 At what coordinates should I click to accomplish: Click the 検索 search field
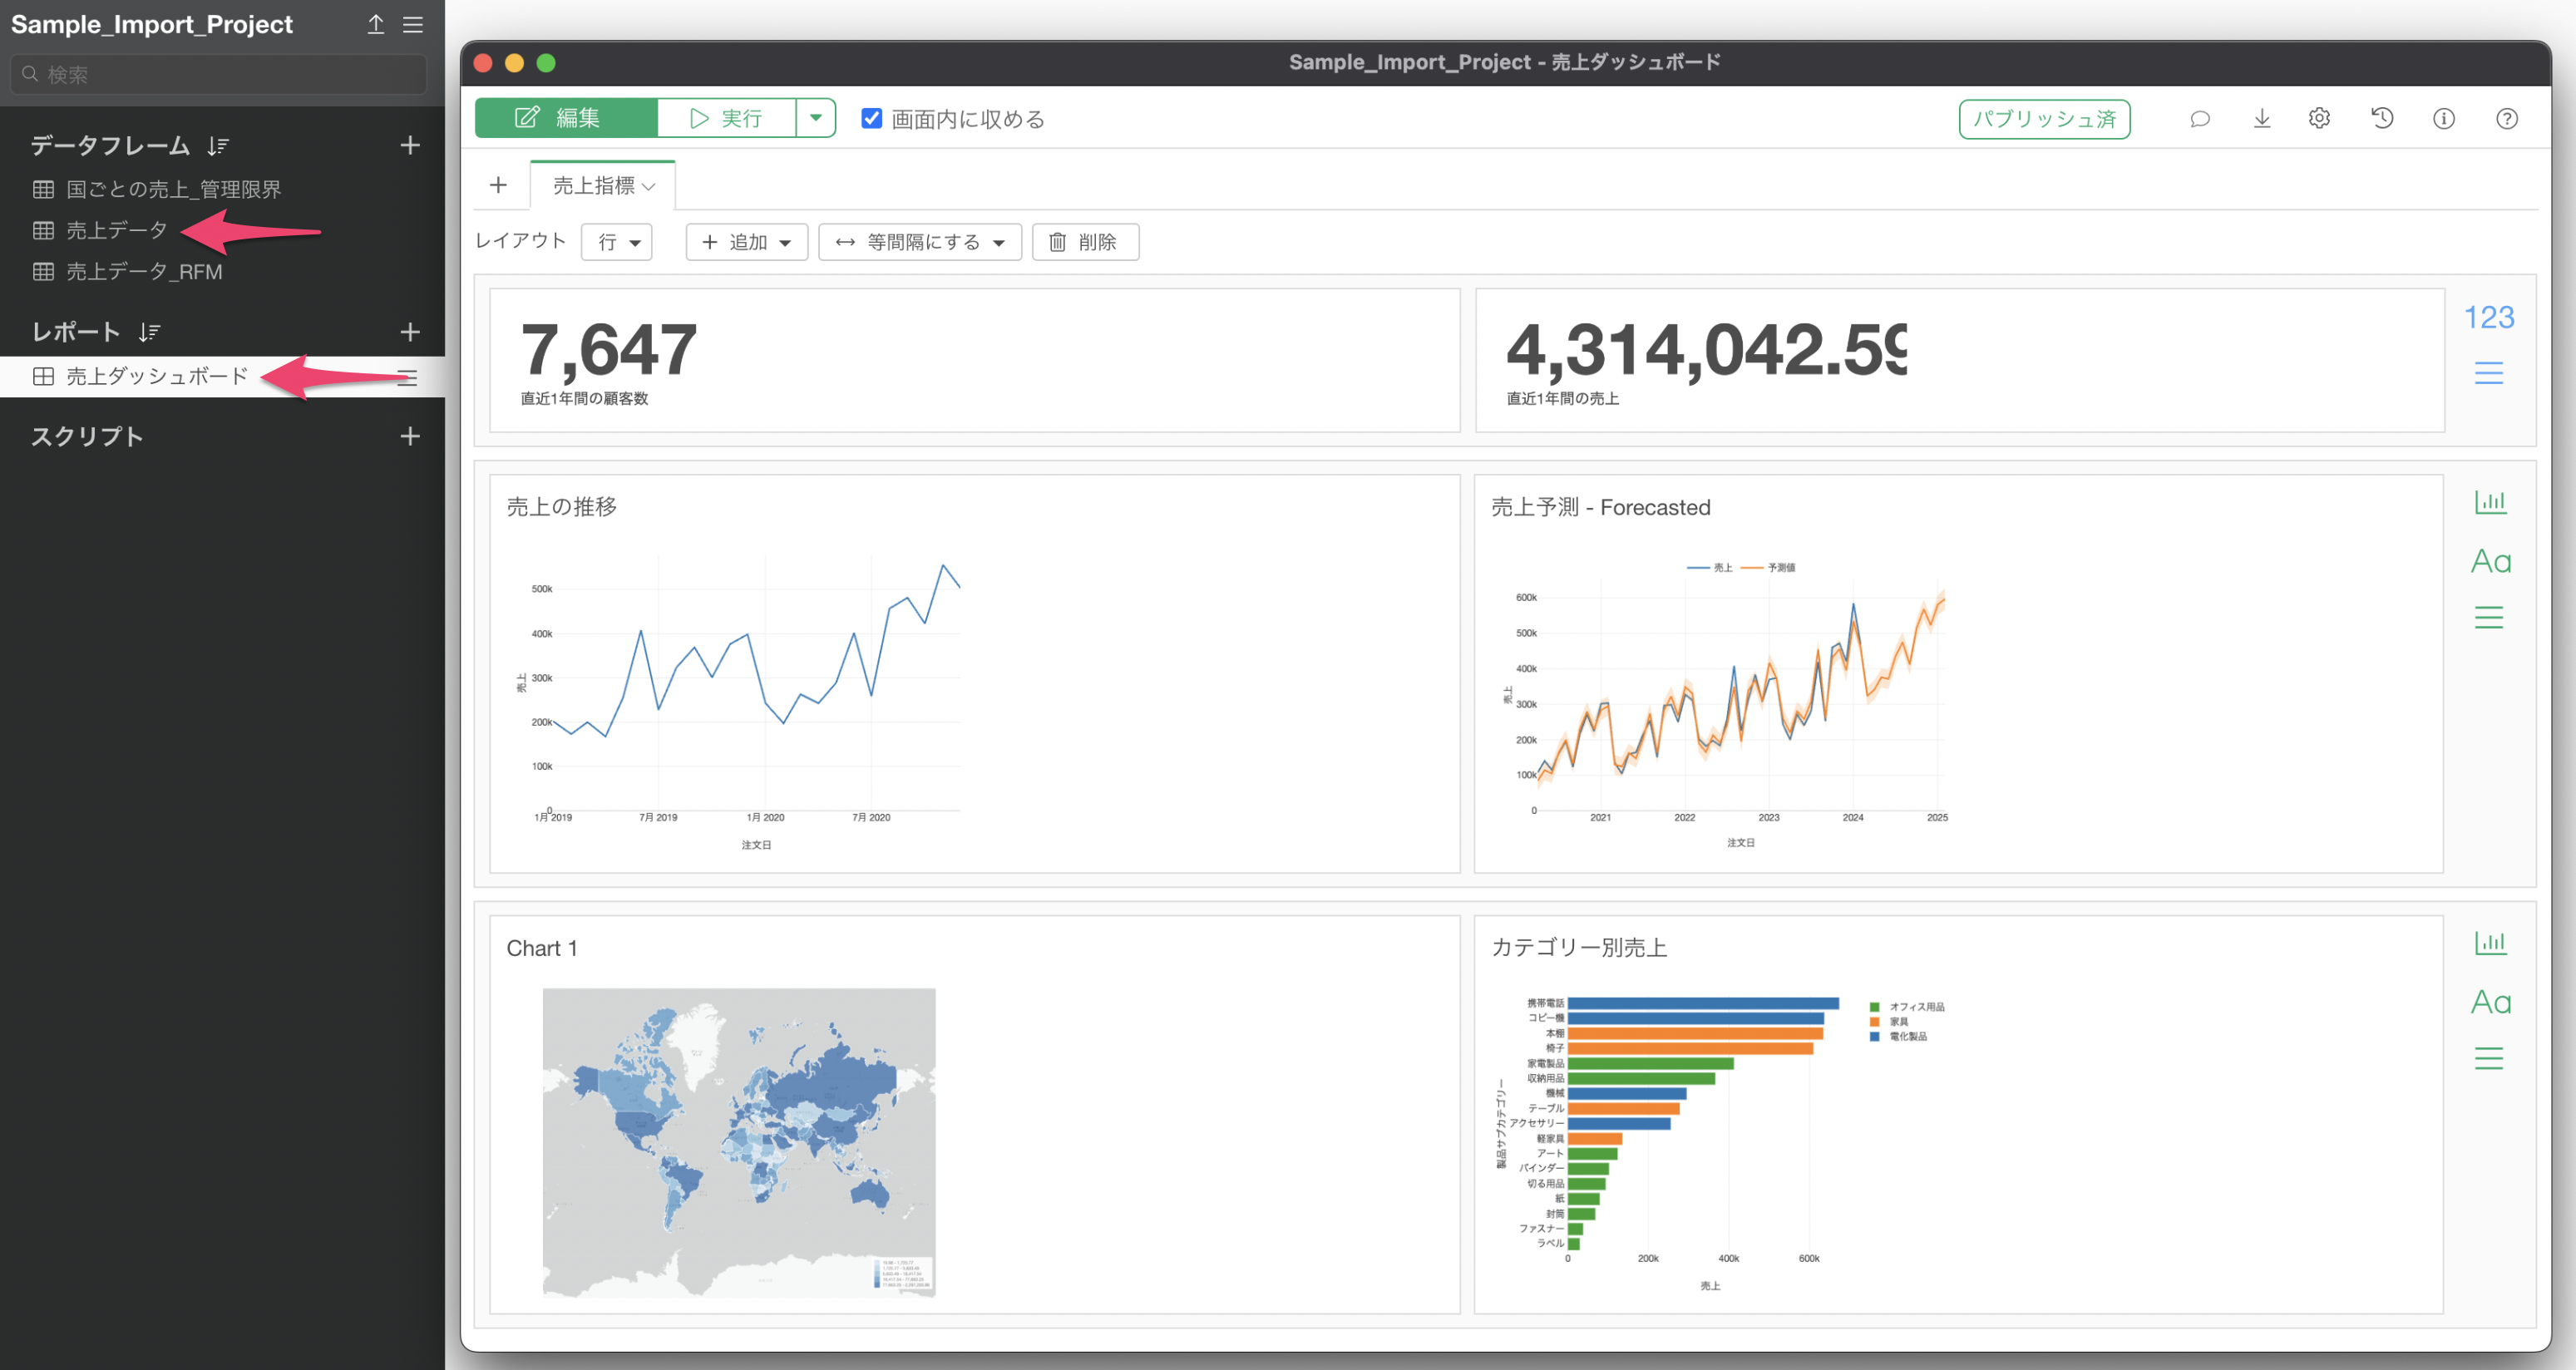(x=220, y=74)
